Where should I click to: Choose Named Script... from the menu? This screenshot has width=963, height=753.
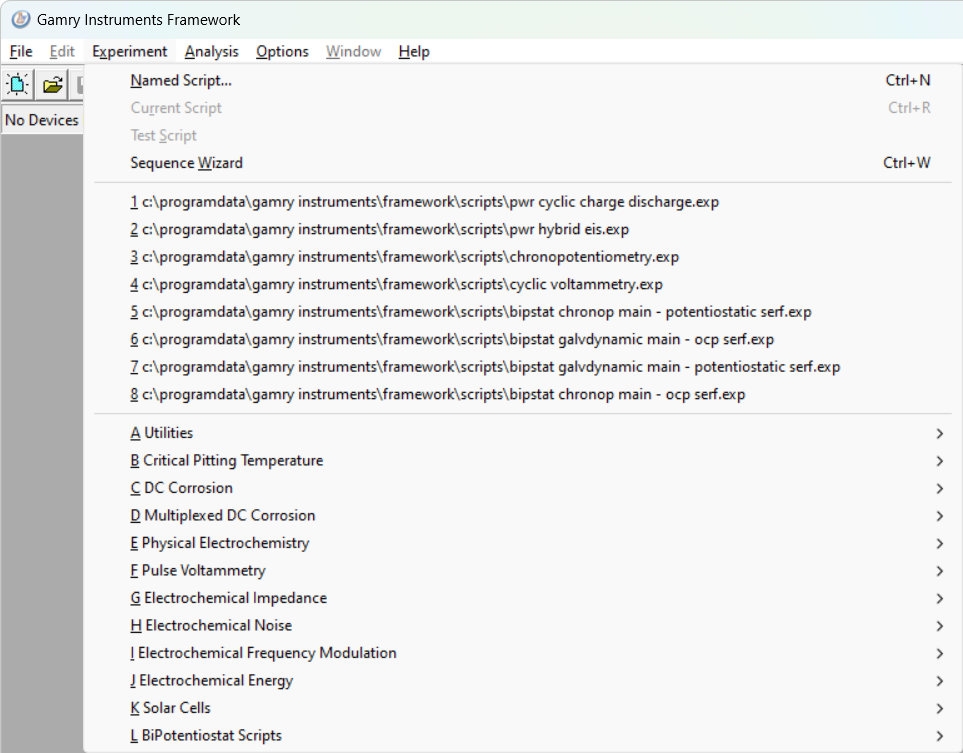pos(522,80)
